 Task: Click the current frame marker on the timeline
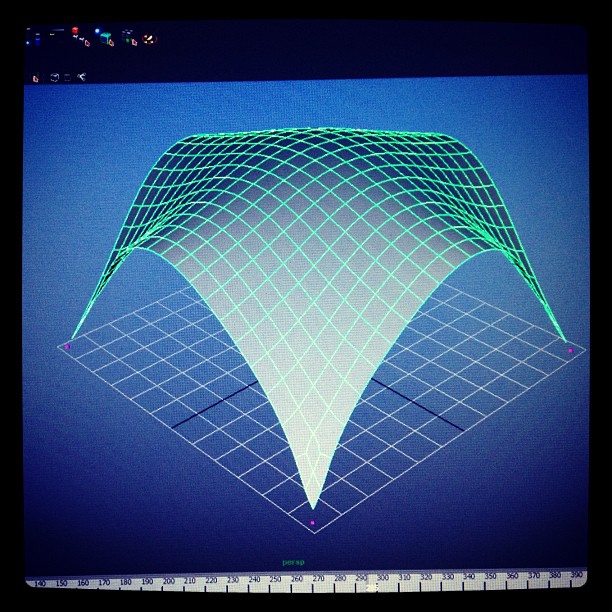[x=372, y=586]
